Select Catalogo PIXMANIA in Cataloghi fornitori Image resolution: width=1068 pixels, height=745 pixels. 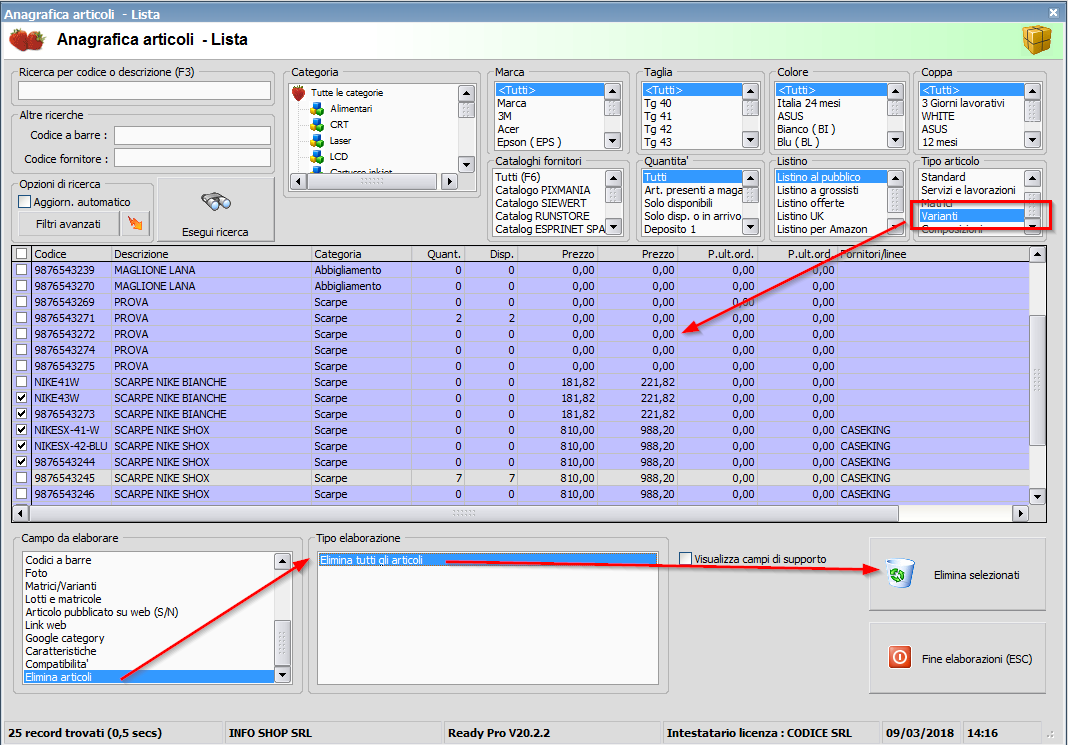(x=548, y=190)
